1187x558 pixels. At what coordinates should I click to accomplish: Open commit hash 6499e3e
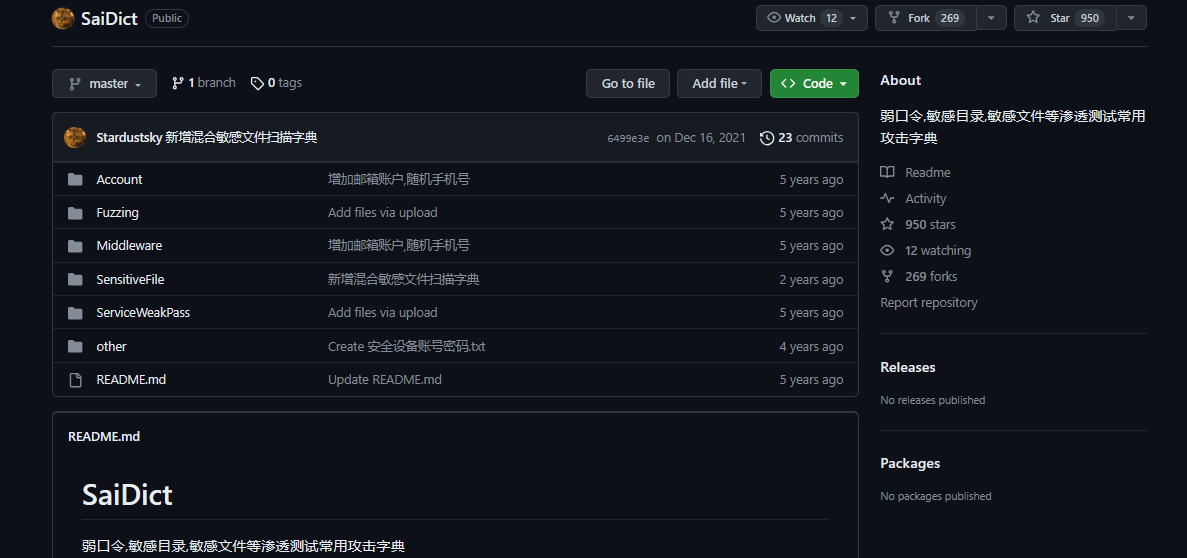click(x=628, y=139)
